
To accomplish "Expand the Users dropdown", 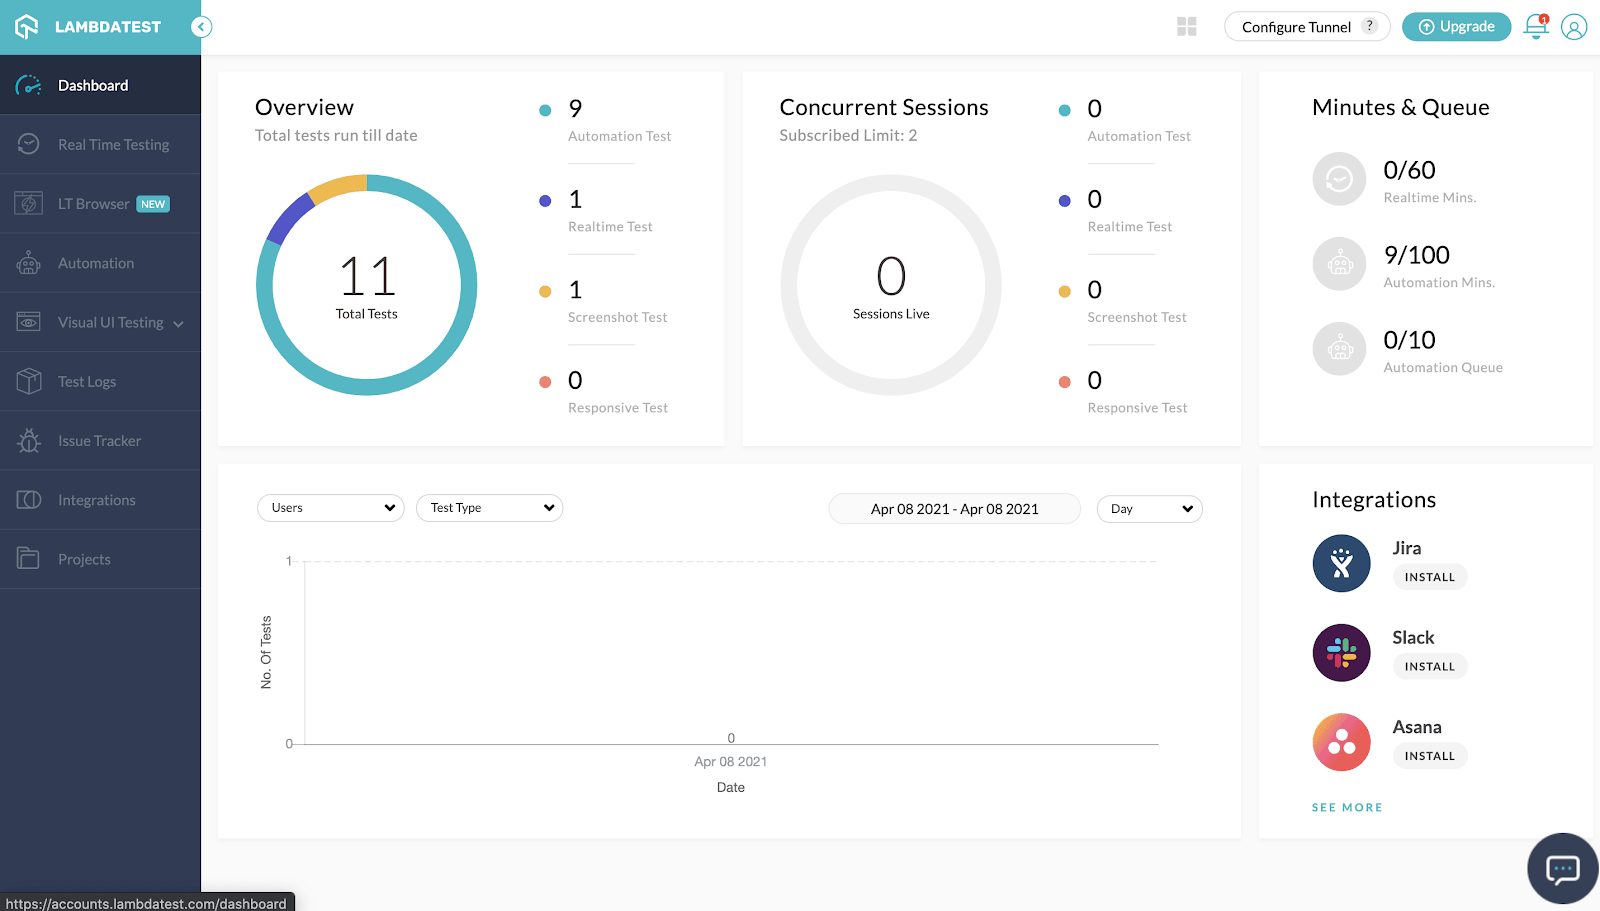I will (331, 508).
